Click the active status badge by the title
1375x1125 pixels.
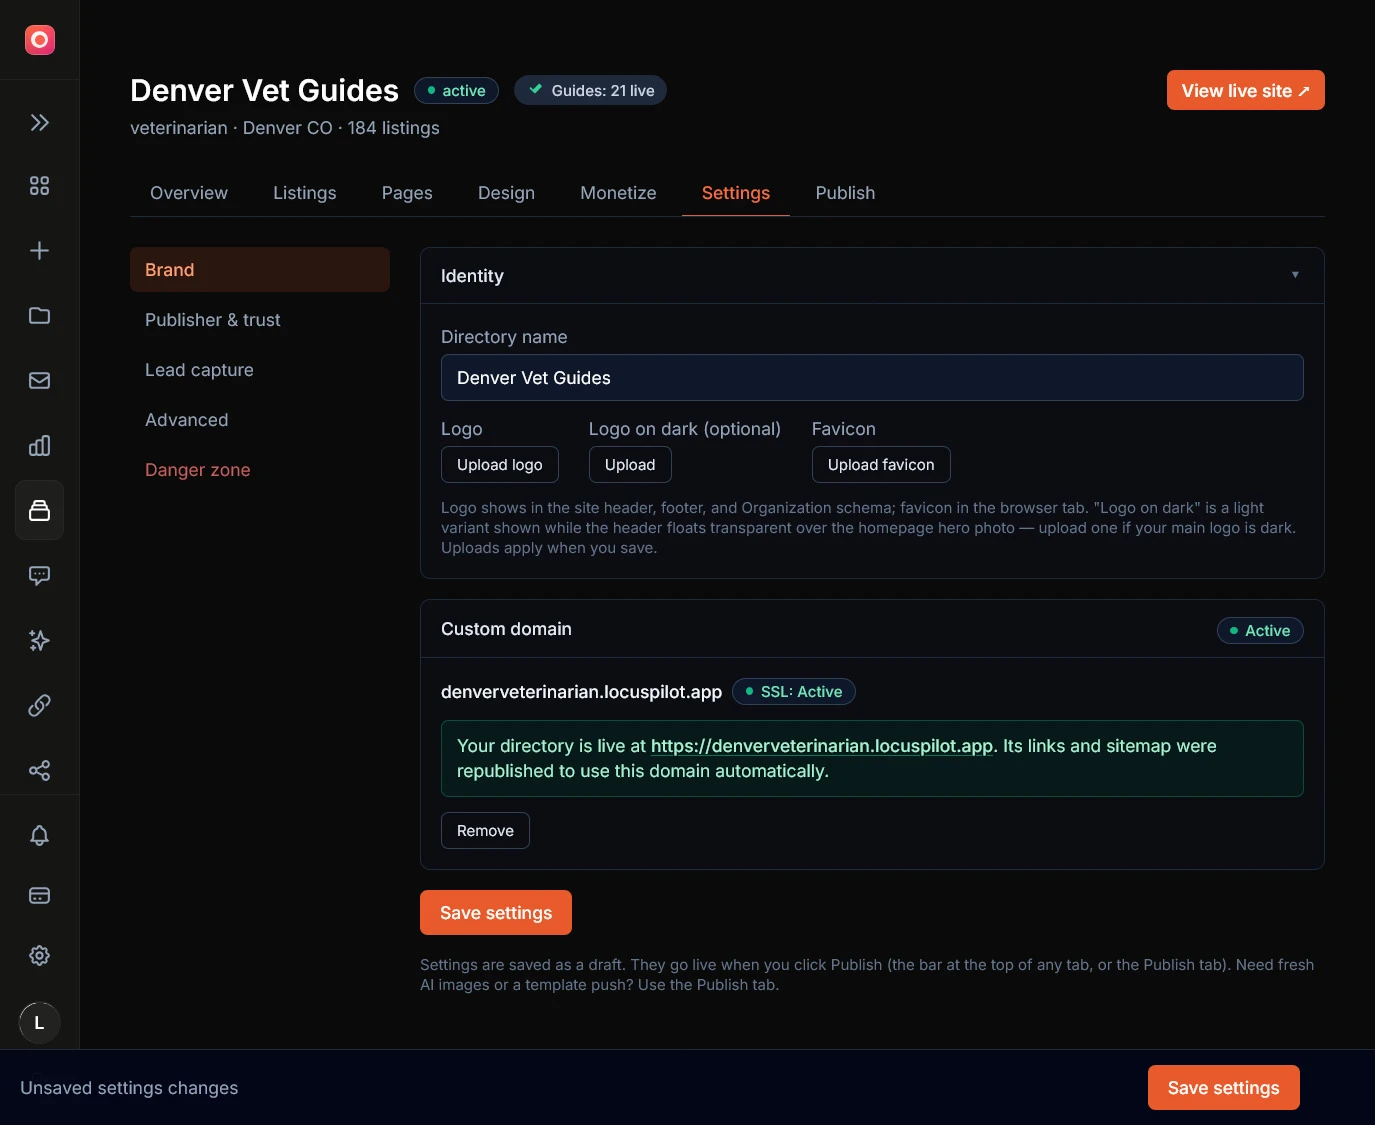pyautogui.click(x=456, y=91)
